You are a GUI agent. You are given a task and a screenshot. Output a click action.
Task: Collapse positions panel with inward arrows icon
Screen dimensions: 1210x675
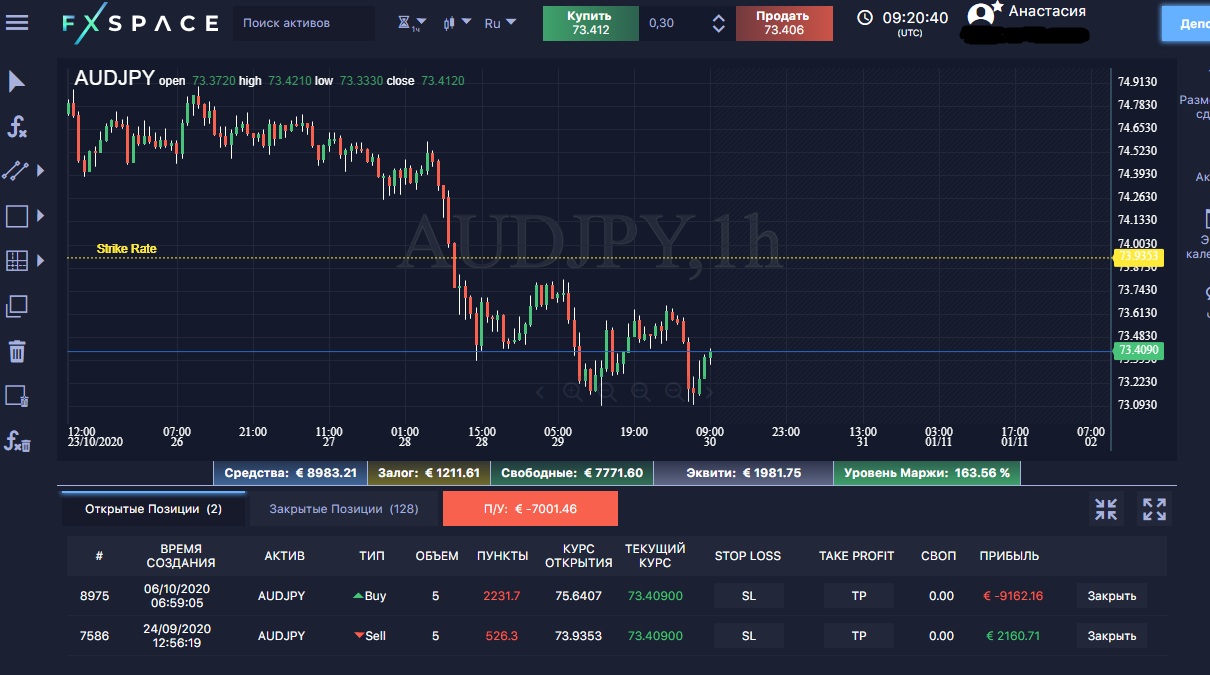click(1106, 509)
